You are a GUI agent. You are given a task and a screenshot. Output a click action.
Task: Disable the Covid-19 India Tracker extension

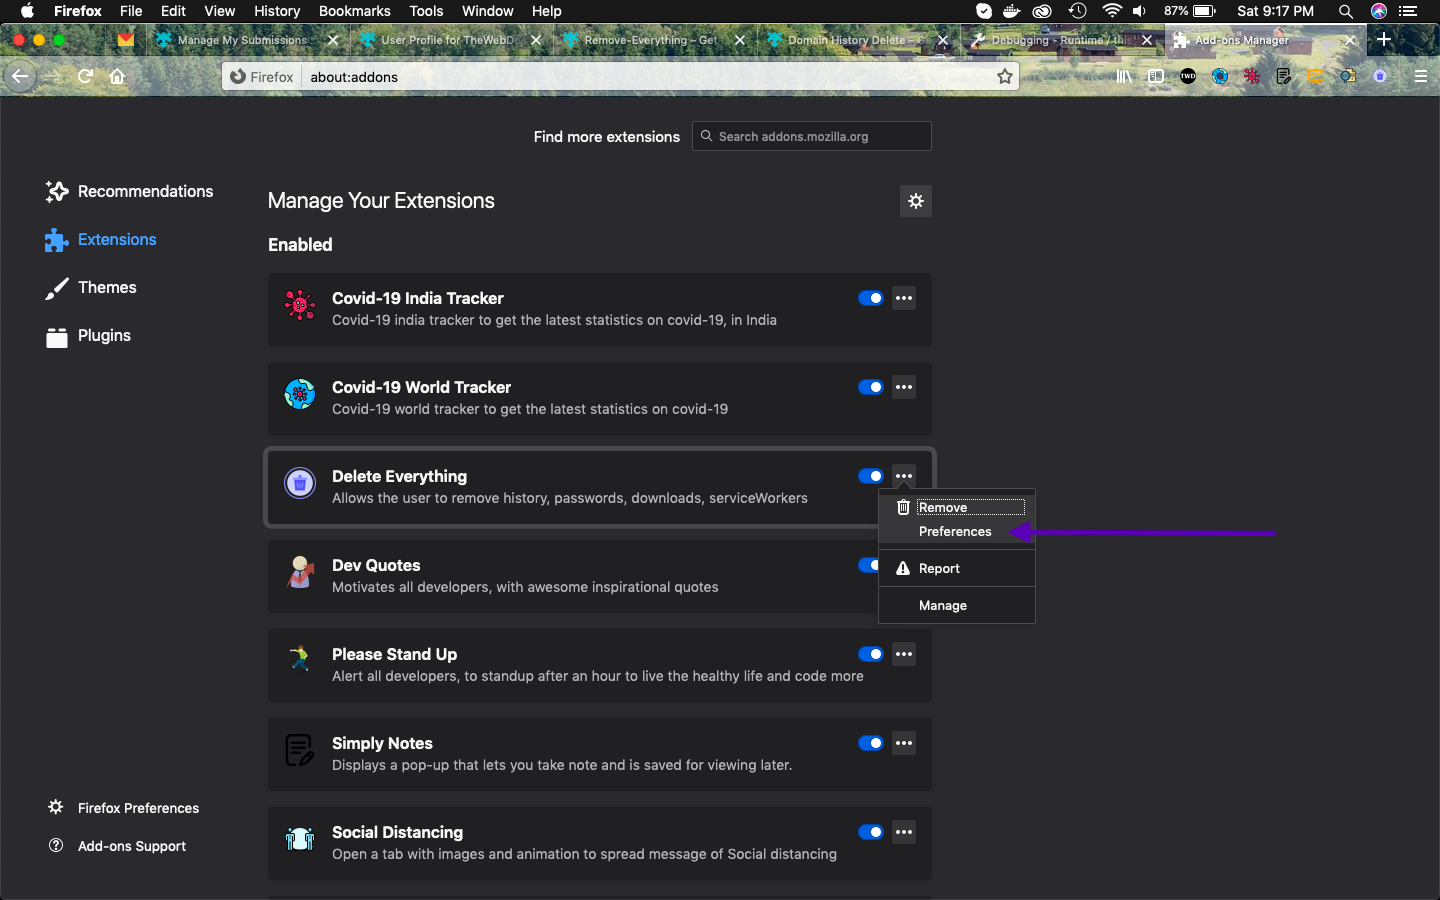pos(871,298)
